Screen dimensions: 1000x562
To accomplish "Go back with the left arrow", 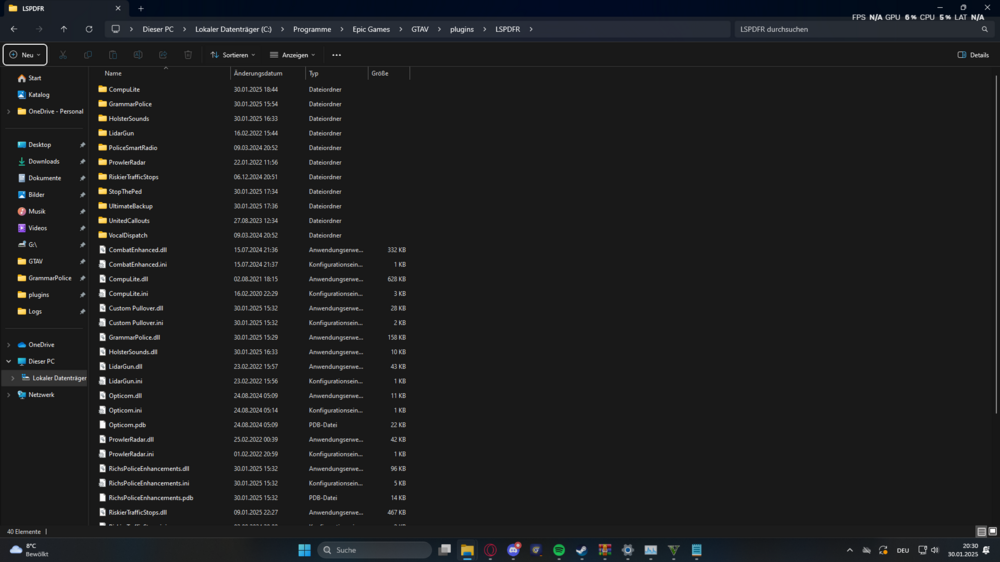I will [14, 29].
